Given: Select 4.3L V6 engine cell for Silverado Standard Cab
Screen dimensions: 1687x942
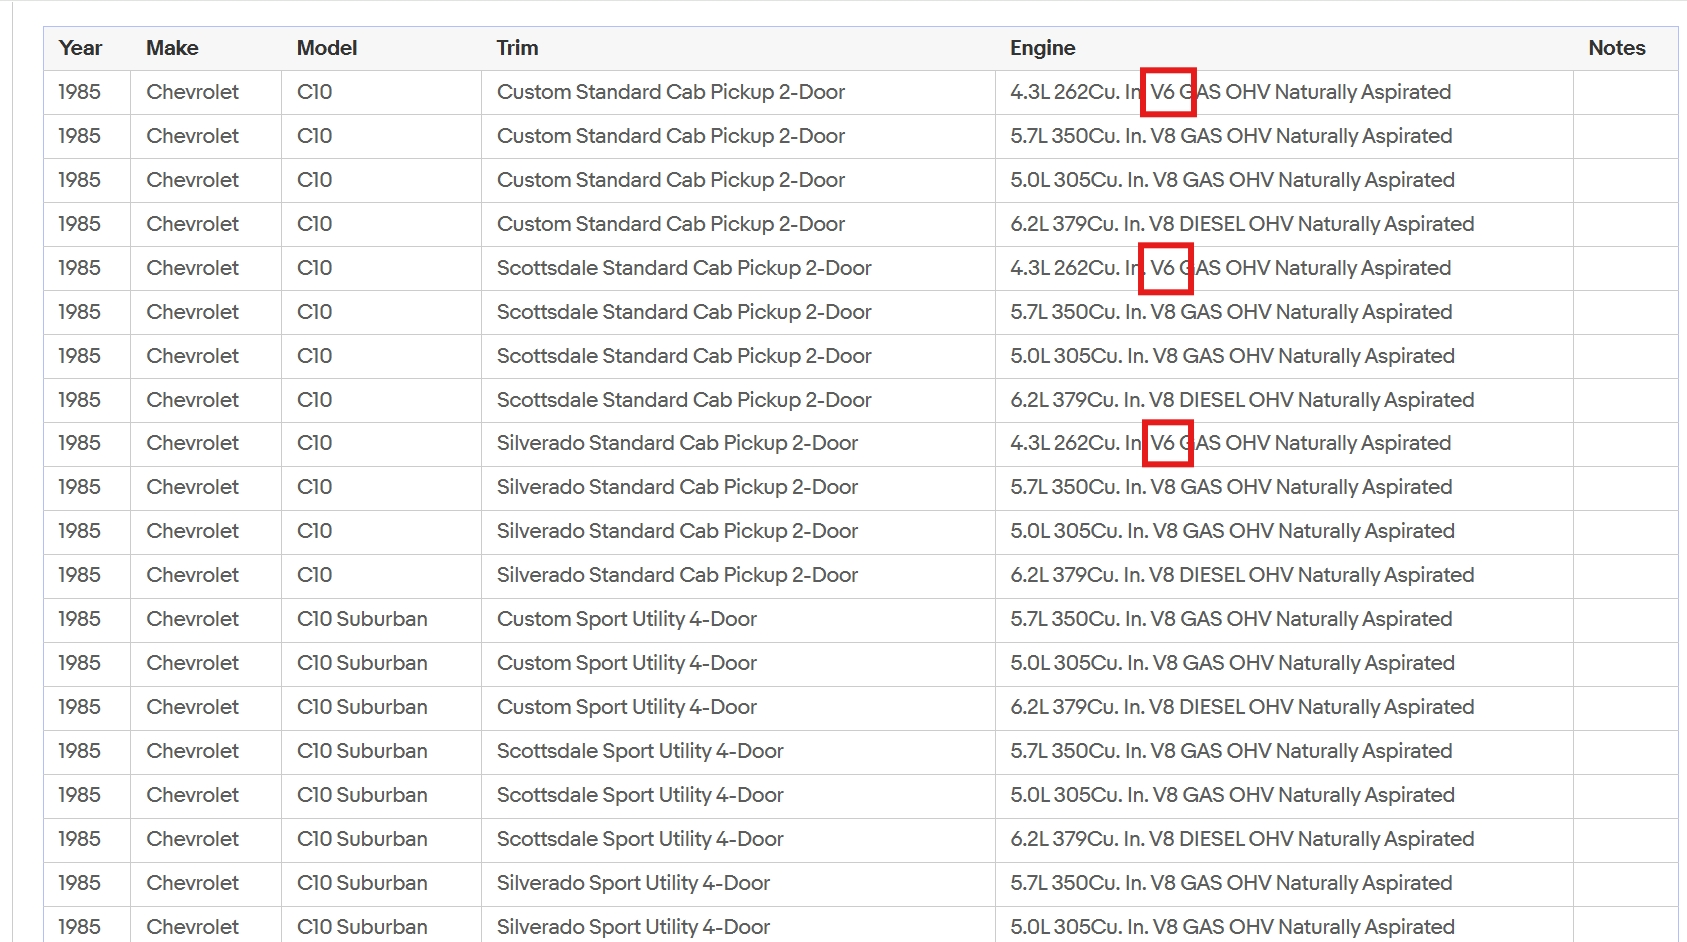Looking at the screenshot, I should pos(1284,443).
